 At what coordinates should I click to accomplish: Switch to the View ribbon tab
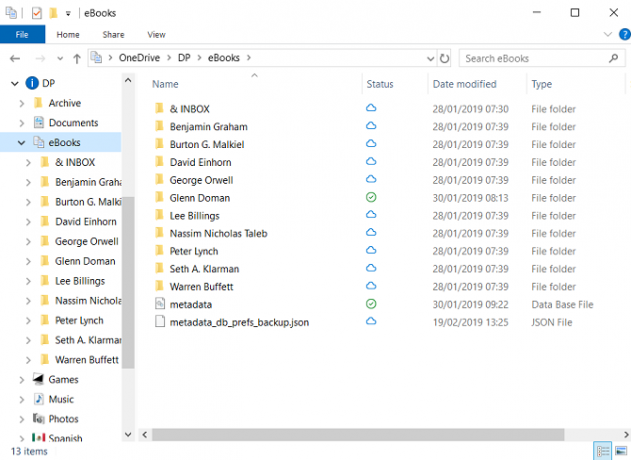[x=156, y=35]
